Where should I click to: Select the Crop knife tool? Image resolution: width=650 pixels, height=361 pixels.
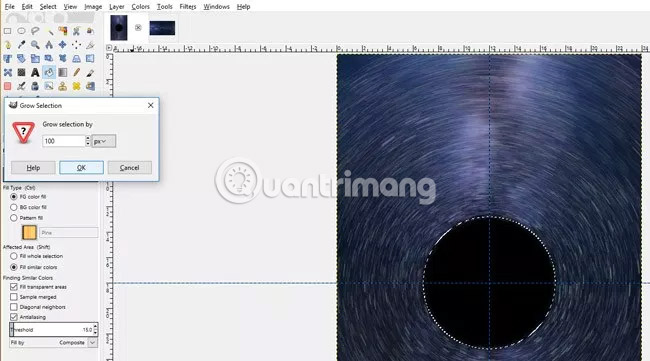[x=90, y=45]
